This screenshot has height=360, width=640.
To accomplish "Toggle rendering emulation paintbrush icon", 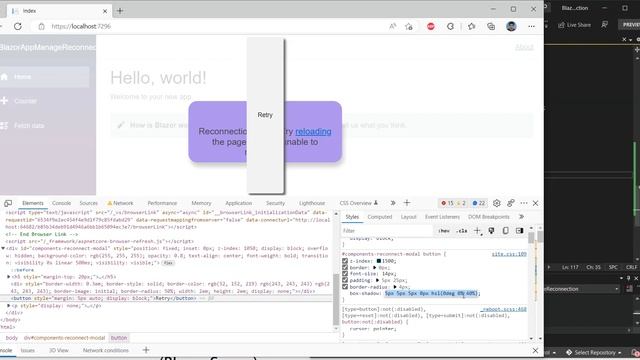I will click(x=491, y=231).
